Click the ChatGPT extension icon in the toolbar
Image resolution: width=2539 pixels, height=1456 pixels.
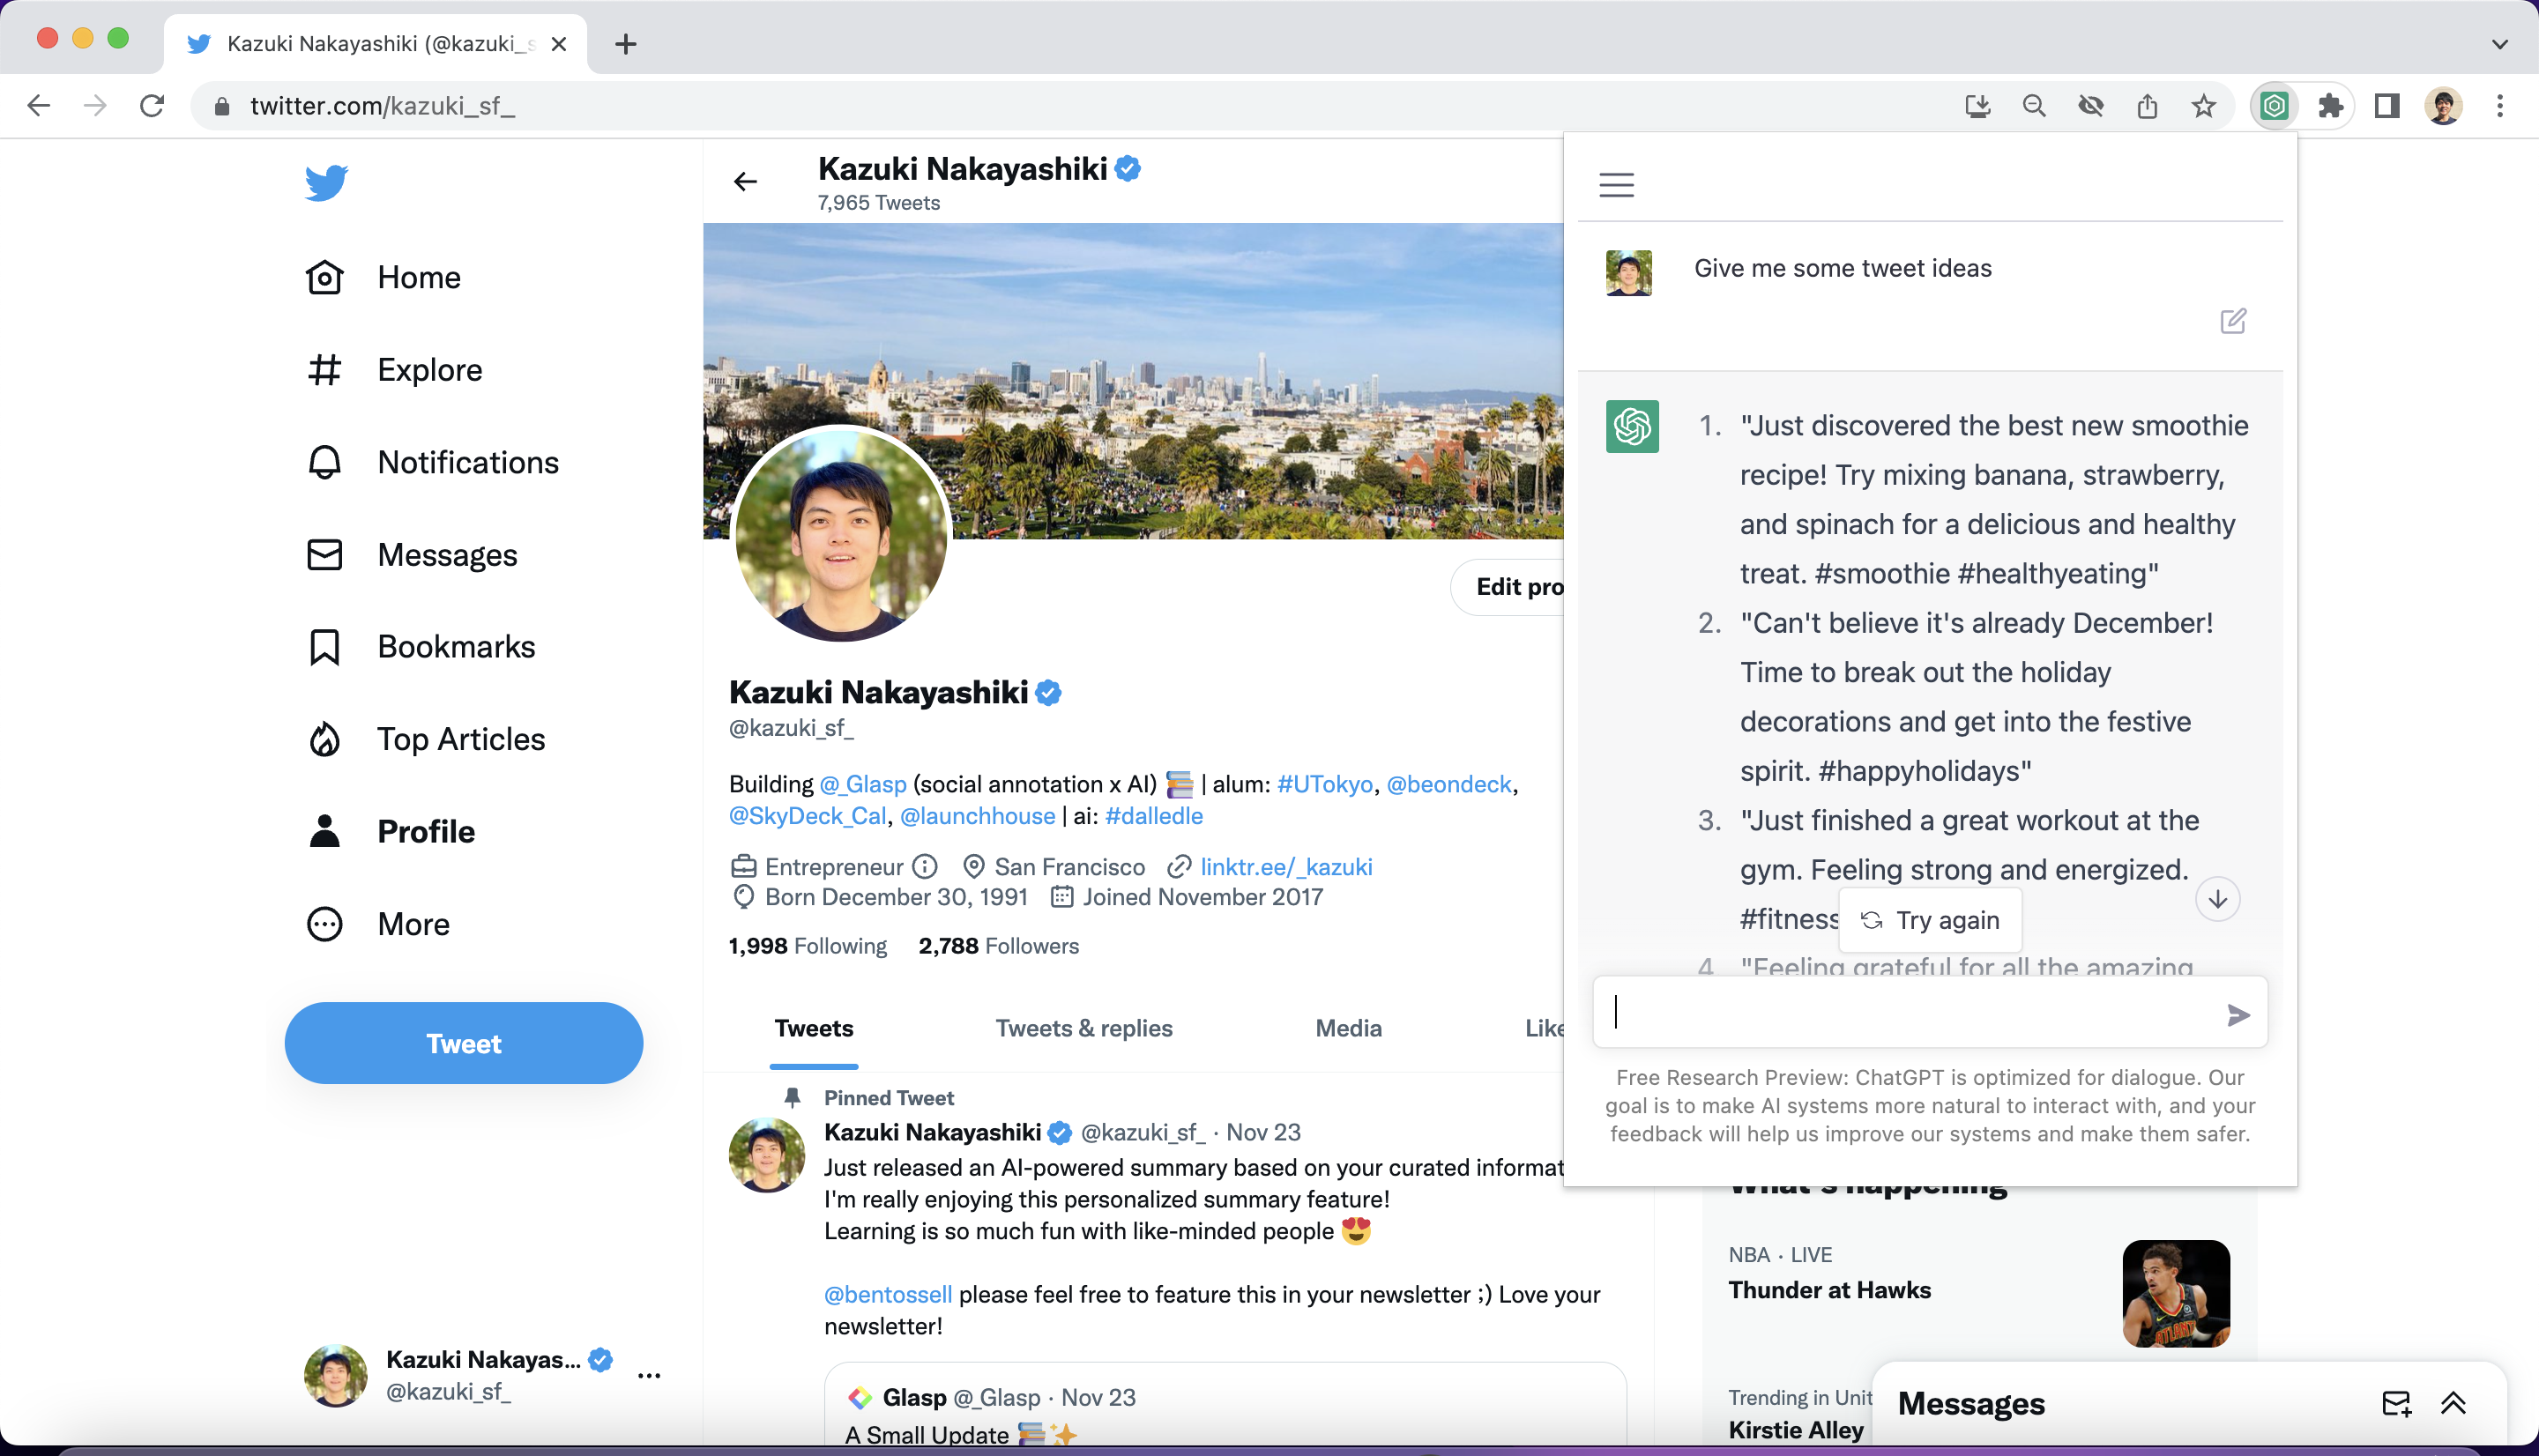click(x=2273, y=106)
